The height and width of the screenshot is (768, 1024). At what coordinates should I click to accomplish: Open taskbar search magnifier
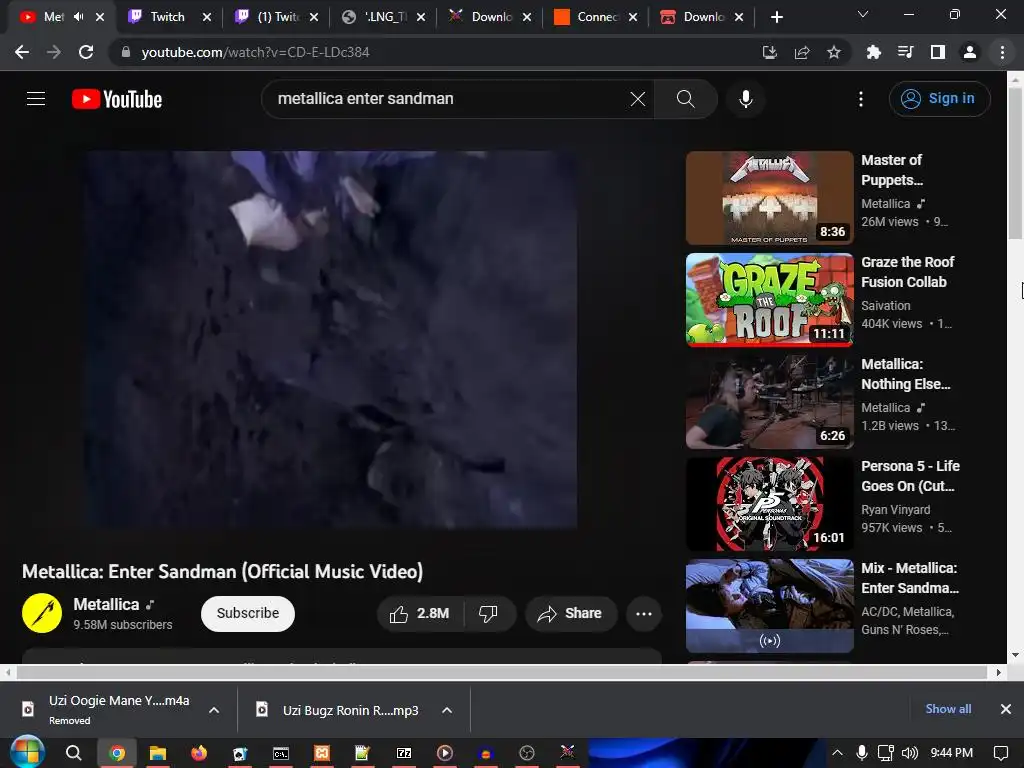coord(74,753)
